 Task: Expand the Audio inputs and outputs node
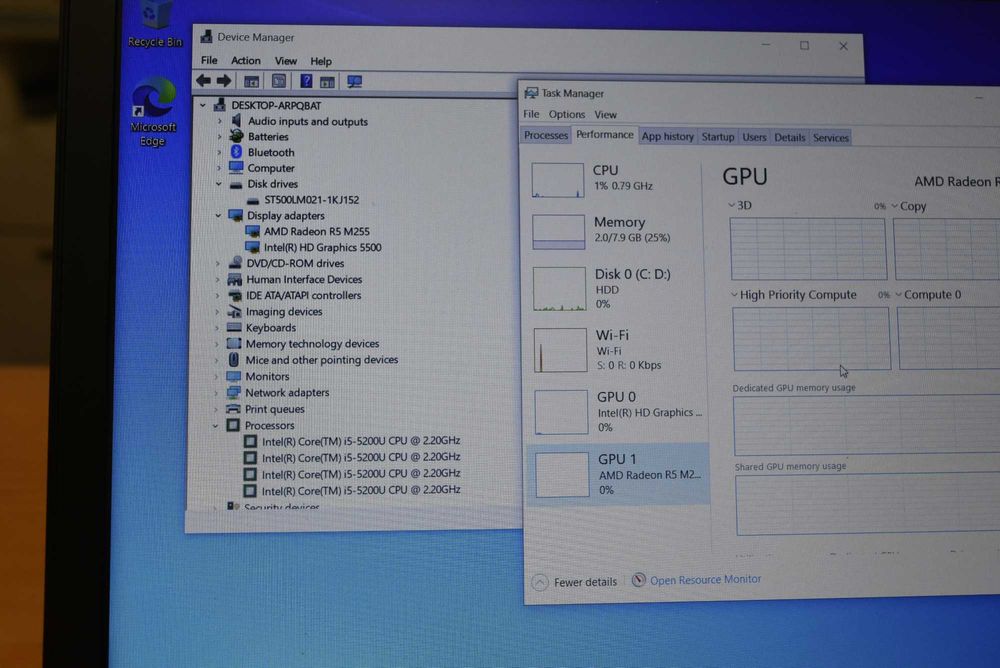click(x=219, y=121)
